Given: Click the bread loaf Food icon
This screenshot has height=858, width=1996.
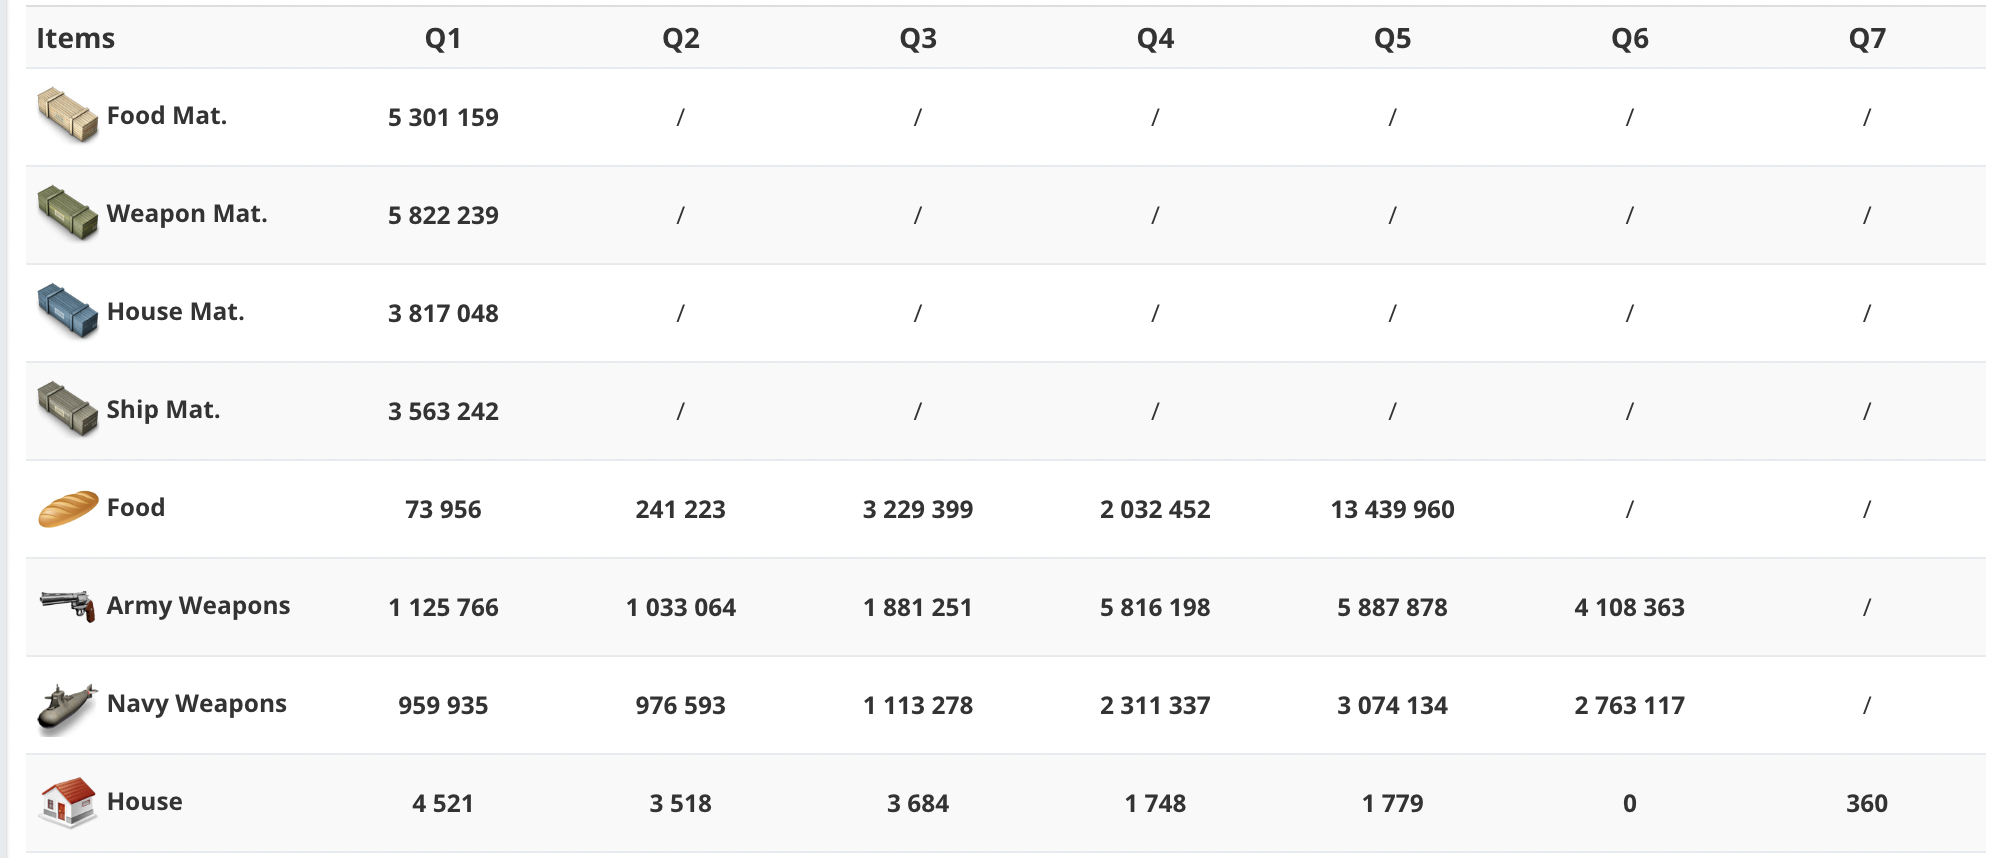Looking at the screenshot, I should [x=67, y=508].
